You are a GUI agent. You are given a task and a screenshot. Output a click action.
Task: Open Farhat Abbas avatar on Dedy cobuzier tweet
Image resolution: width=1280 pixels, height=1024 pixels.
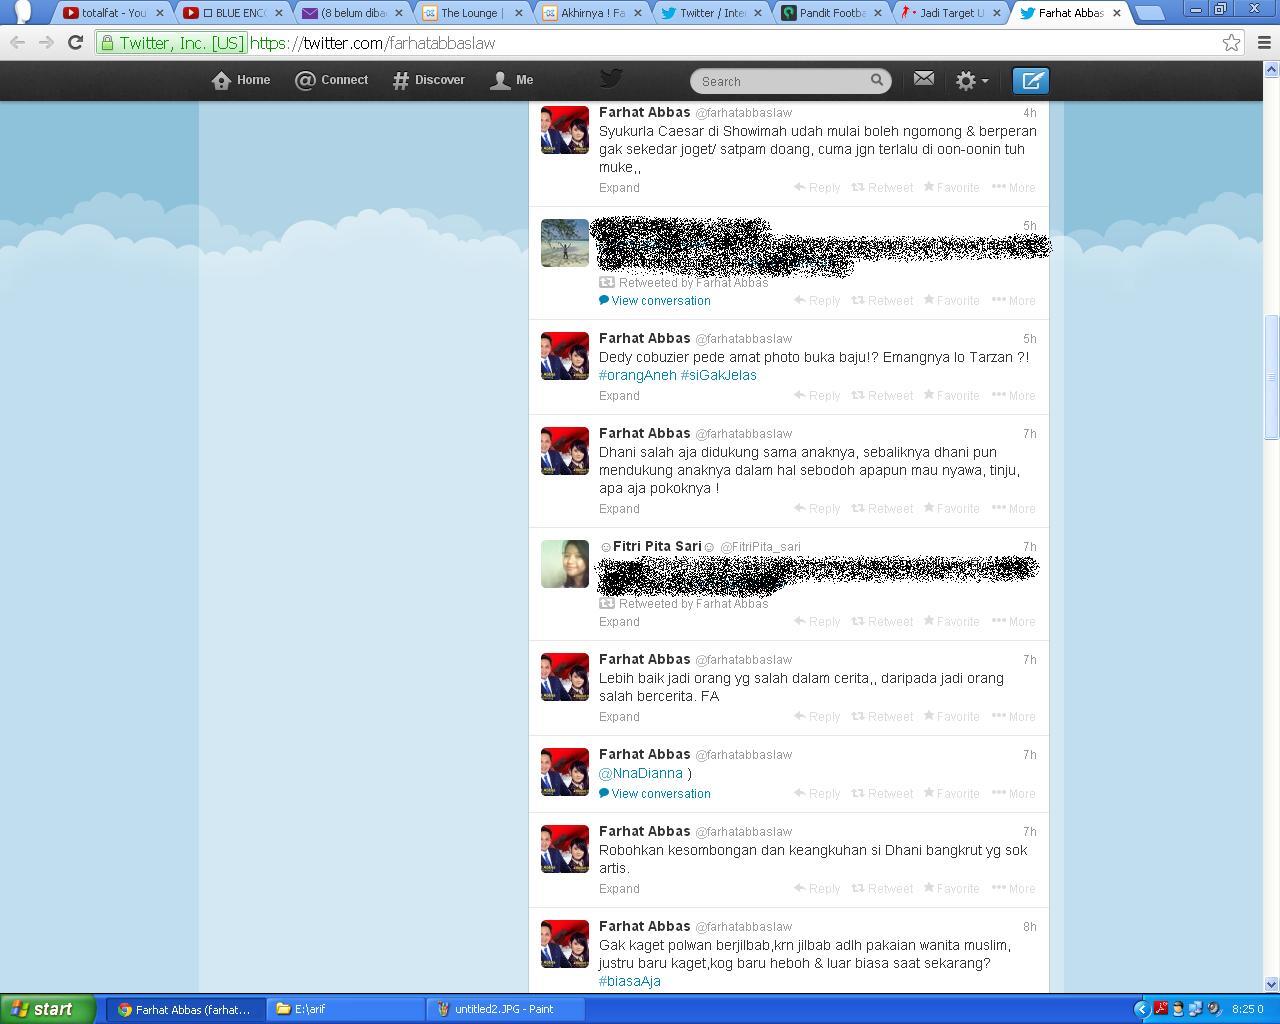(565, 356)
